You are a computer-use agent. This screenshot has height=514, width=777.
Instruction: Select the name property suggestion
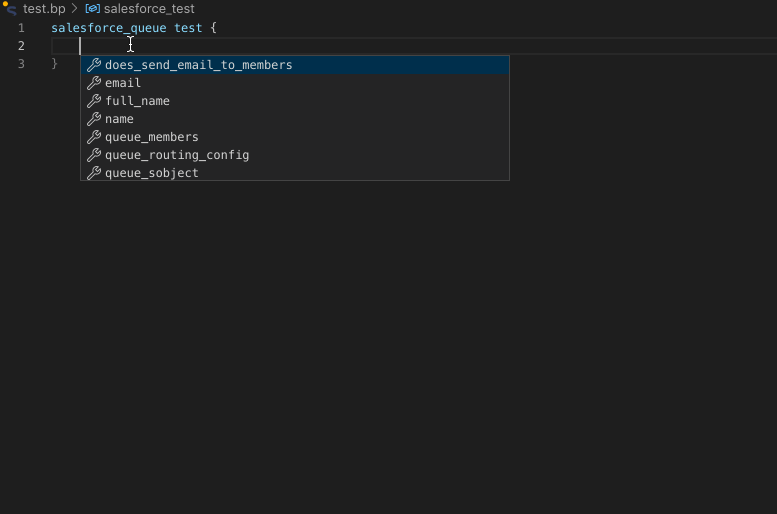[x=295, y=119]
